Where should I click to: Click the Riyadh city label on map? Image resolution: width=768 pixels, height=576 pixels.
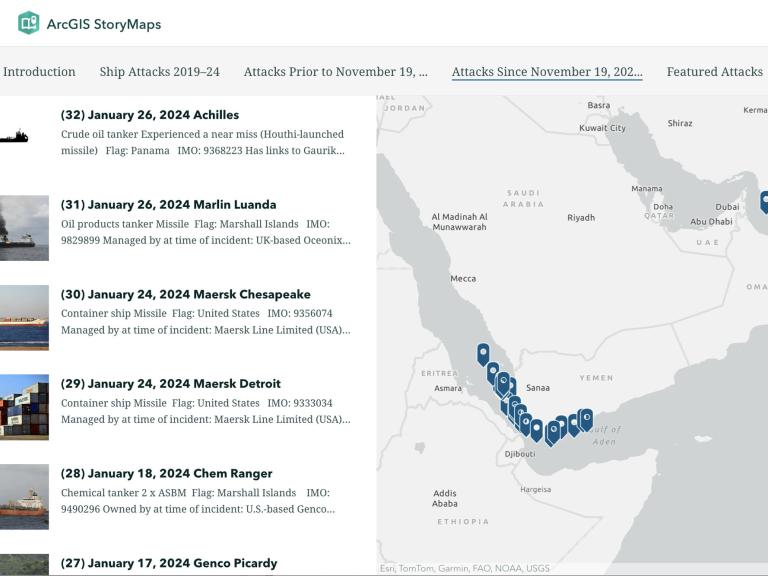[581, 217]
